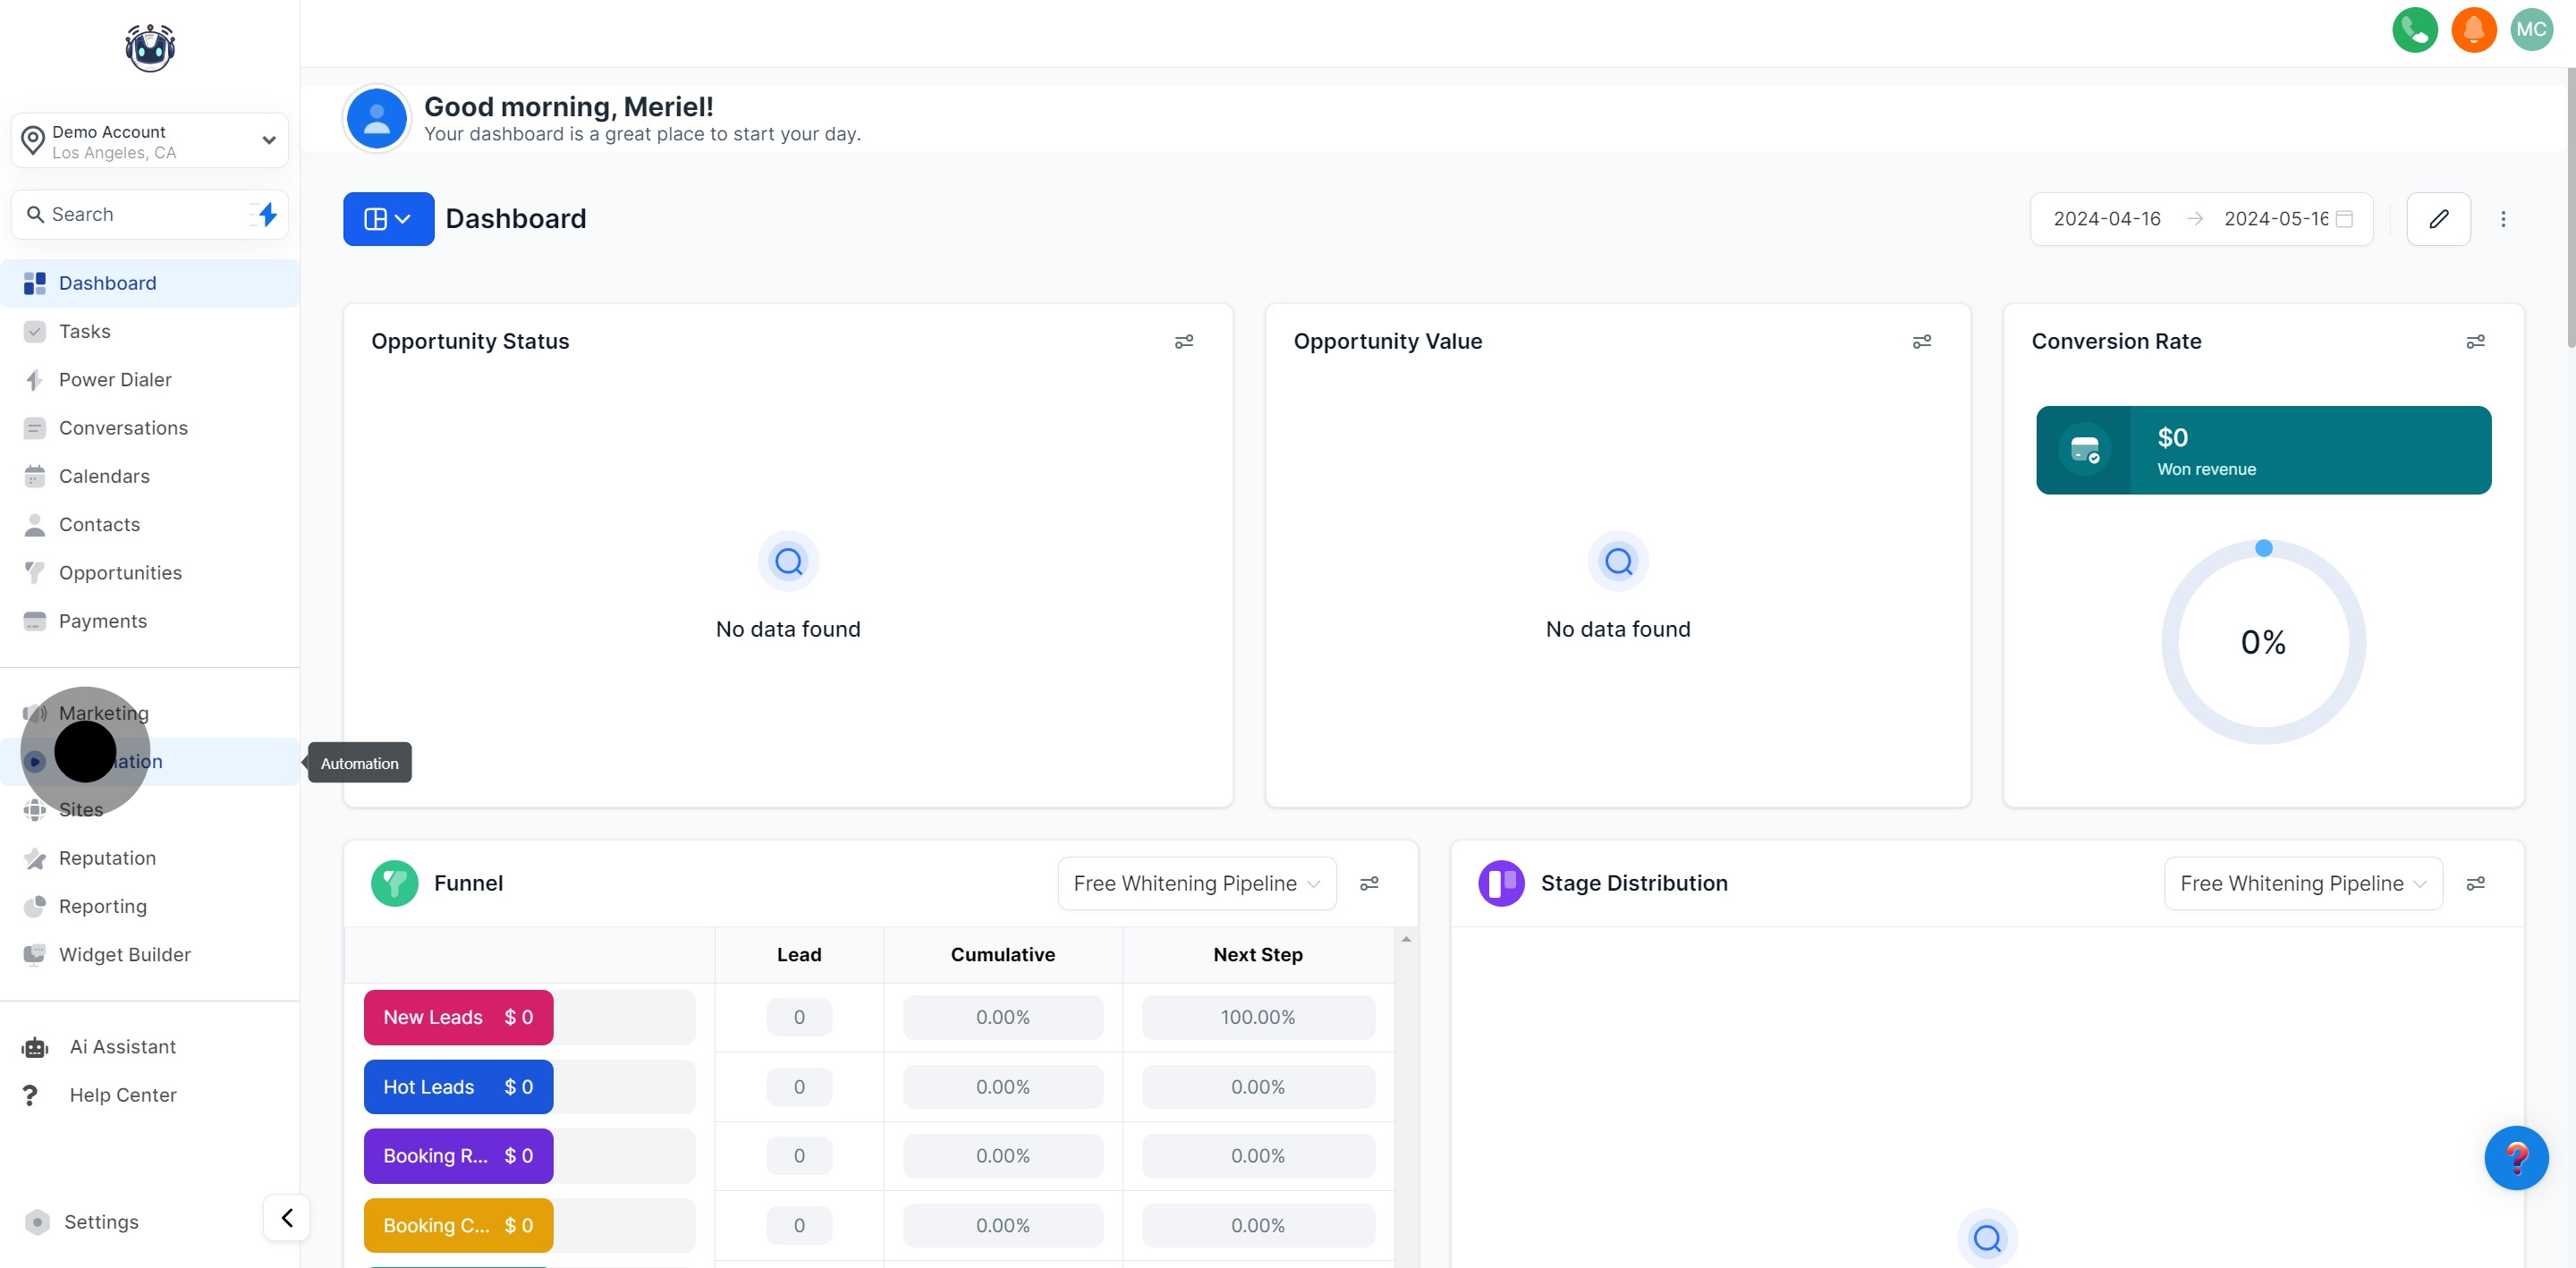Open Conversion Rate filter settings icon
This screenshot has height=1268, width=2576.
click(2475, 342)
